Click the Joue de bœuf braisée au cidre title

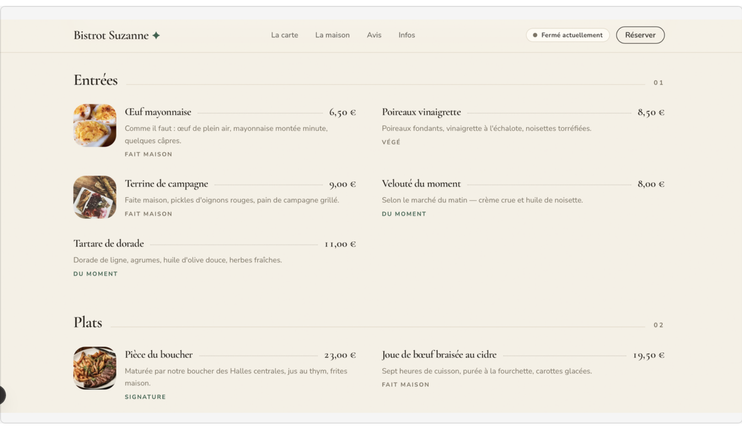pyautogui.click(x=439, y=355)
